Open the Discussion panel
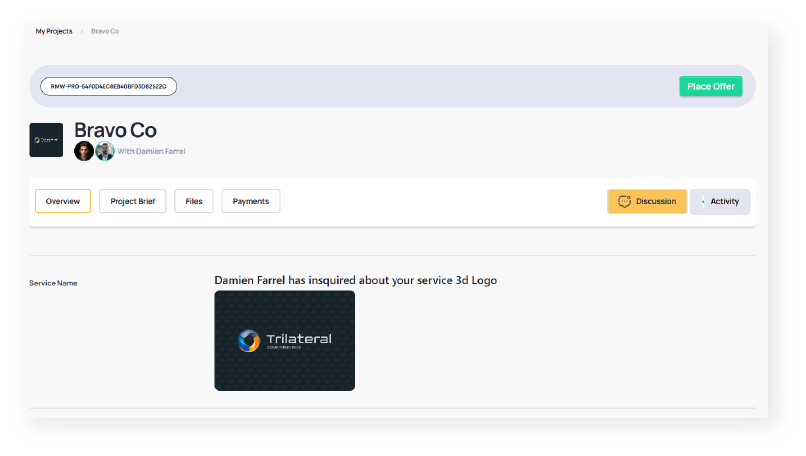 [x=647, y=202]
